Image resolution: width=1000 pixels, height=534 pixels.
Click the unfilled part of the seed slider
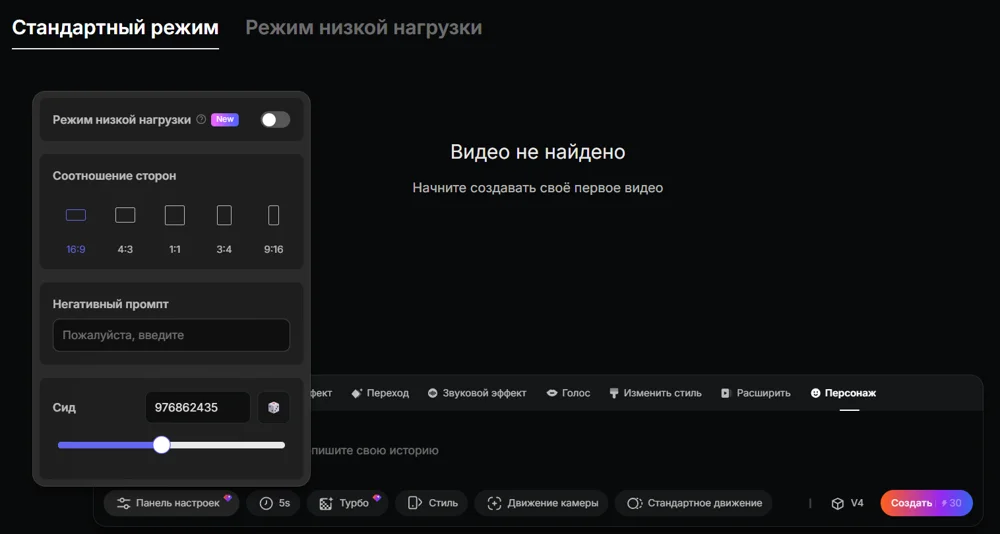pos(227,445)
